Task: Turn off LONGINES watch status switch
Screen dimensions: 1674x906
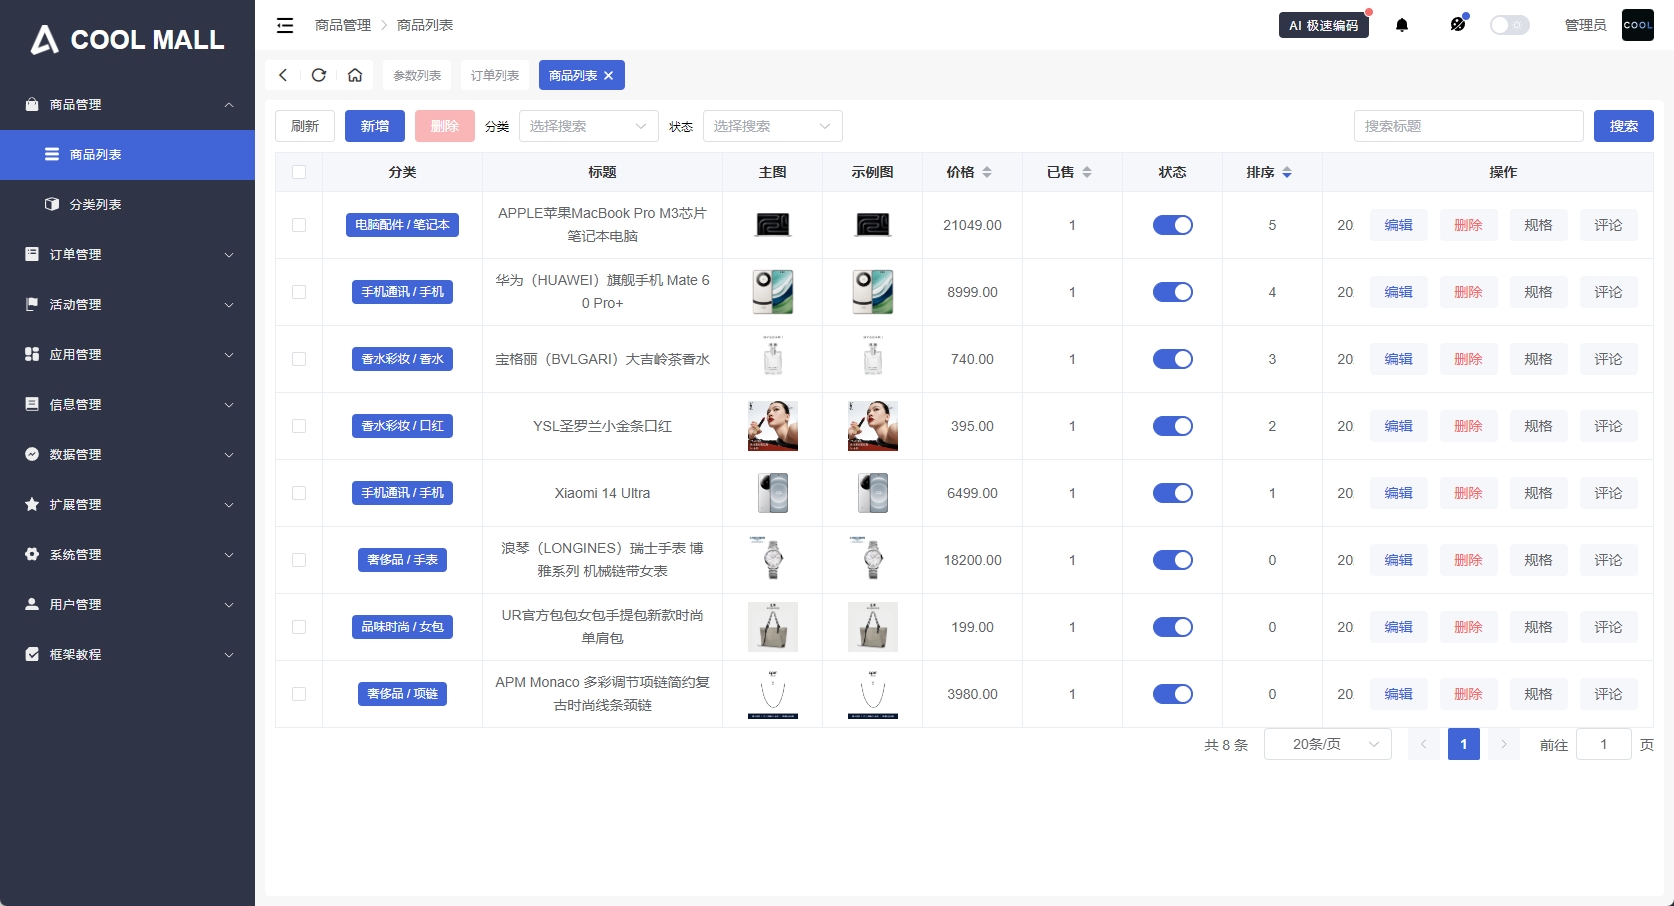Action: [1173, 560]
